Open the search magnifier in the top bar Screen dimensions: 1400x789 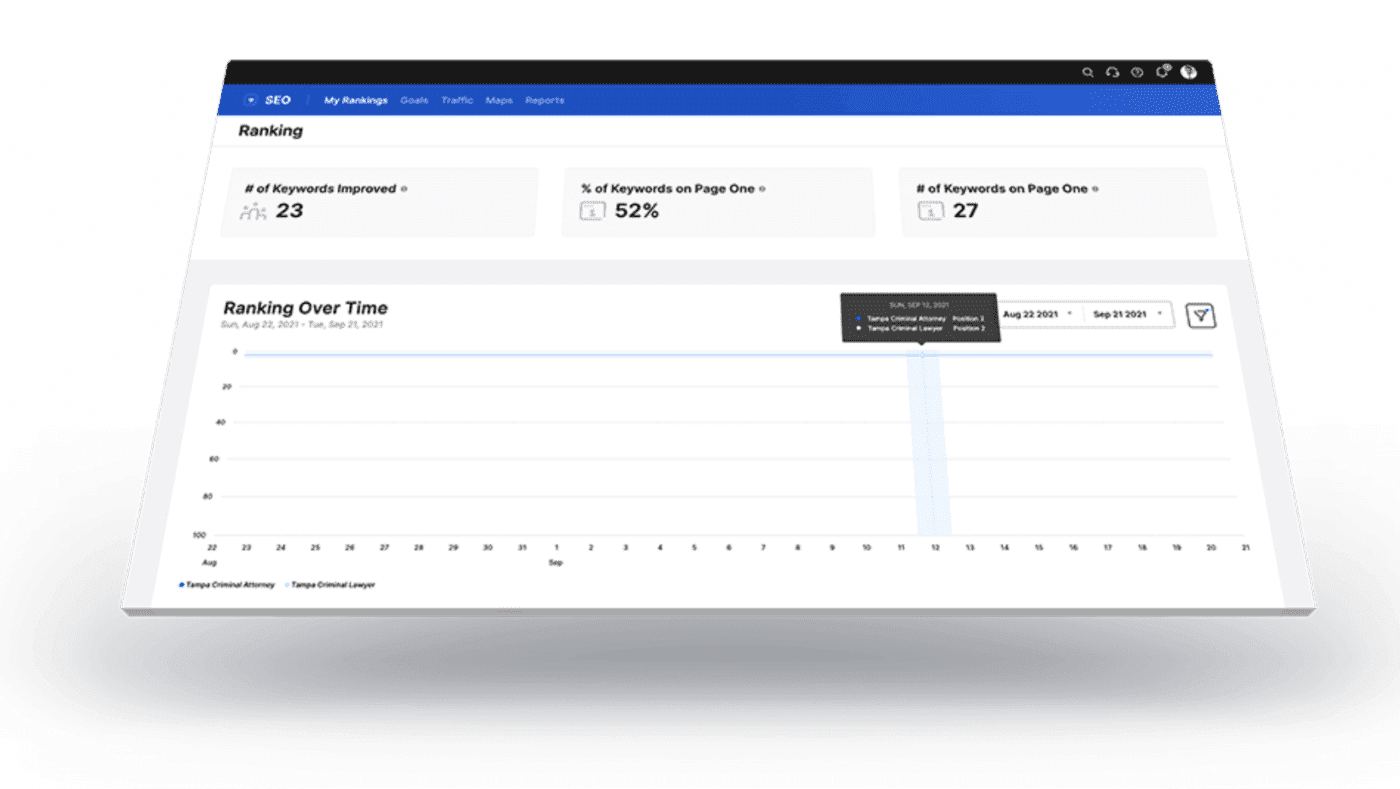pyautogui.click(x=1089, y=72)
